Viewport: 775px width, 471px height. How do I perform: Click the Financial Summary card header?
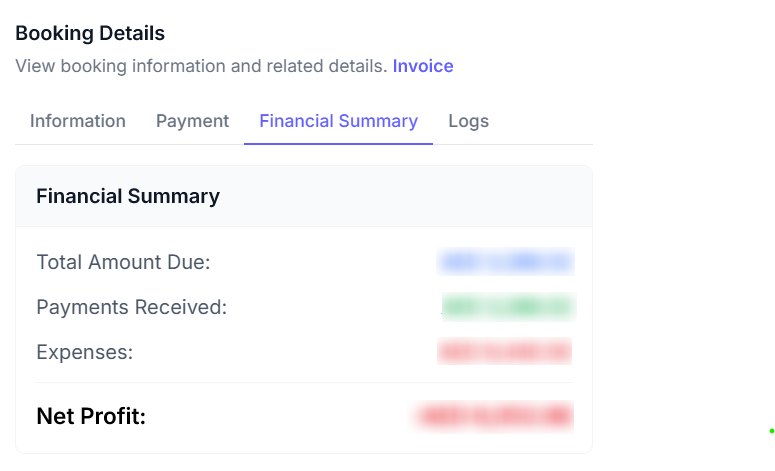pyautogui.click(x=128, y=196)
